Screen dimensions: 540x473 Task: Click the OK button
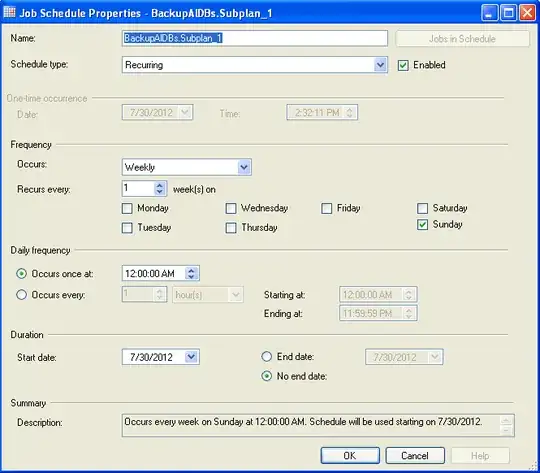click(x=350, y=456)
